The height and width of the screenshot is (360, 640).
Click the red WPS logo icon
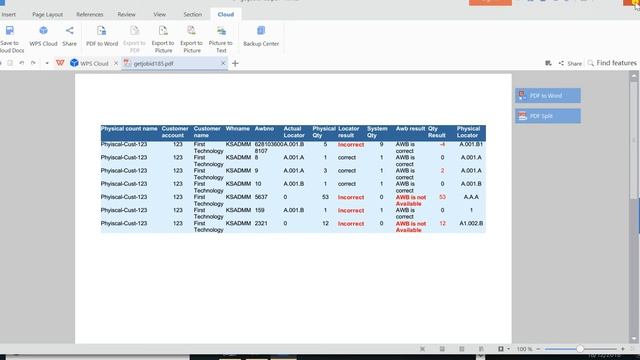coord(60,63)
